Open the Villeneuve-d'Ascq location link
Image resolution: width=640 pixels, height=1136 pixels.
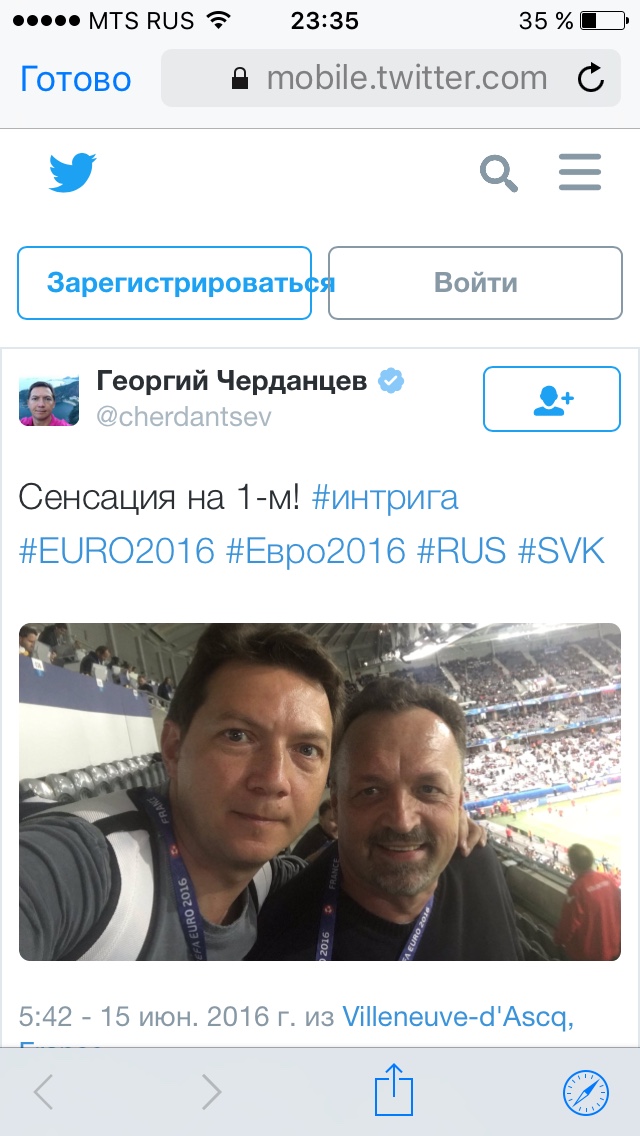[x=458, y=1017]
